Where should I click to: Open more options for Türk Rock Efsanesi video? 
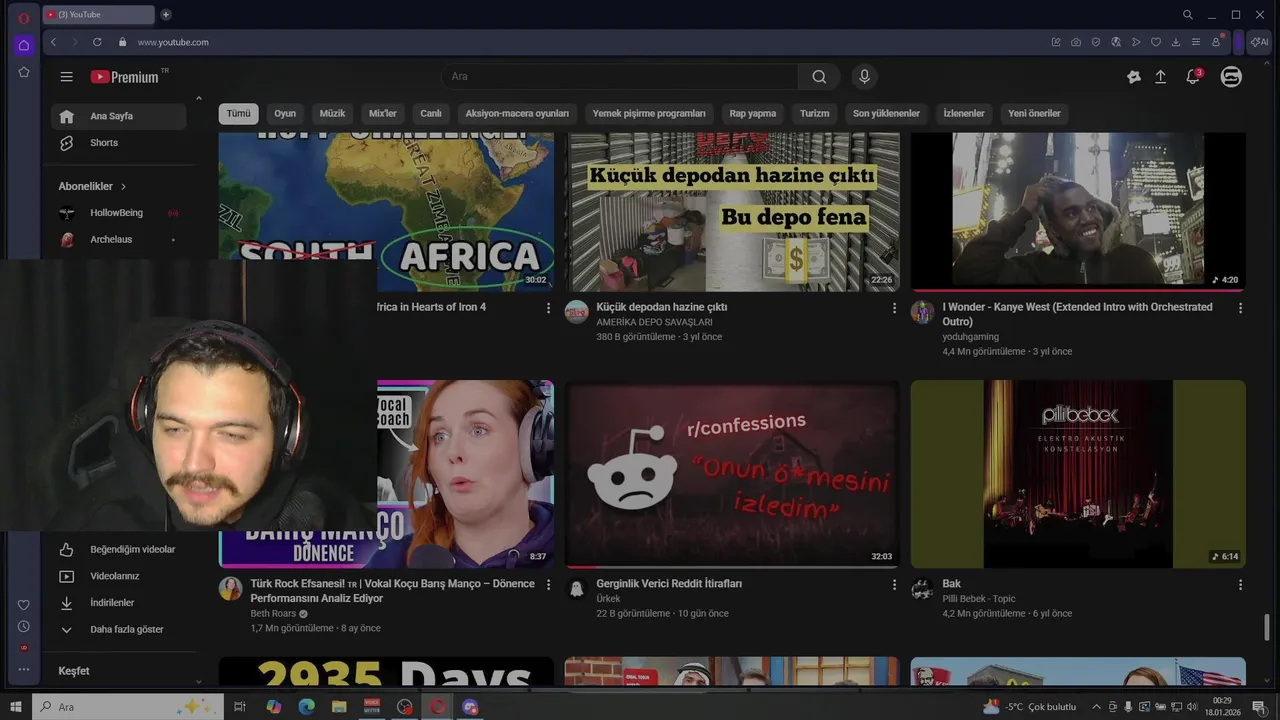point(548,585)
